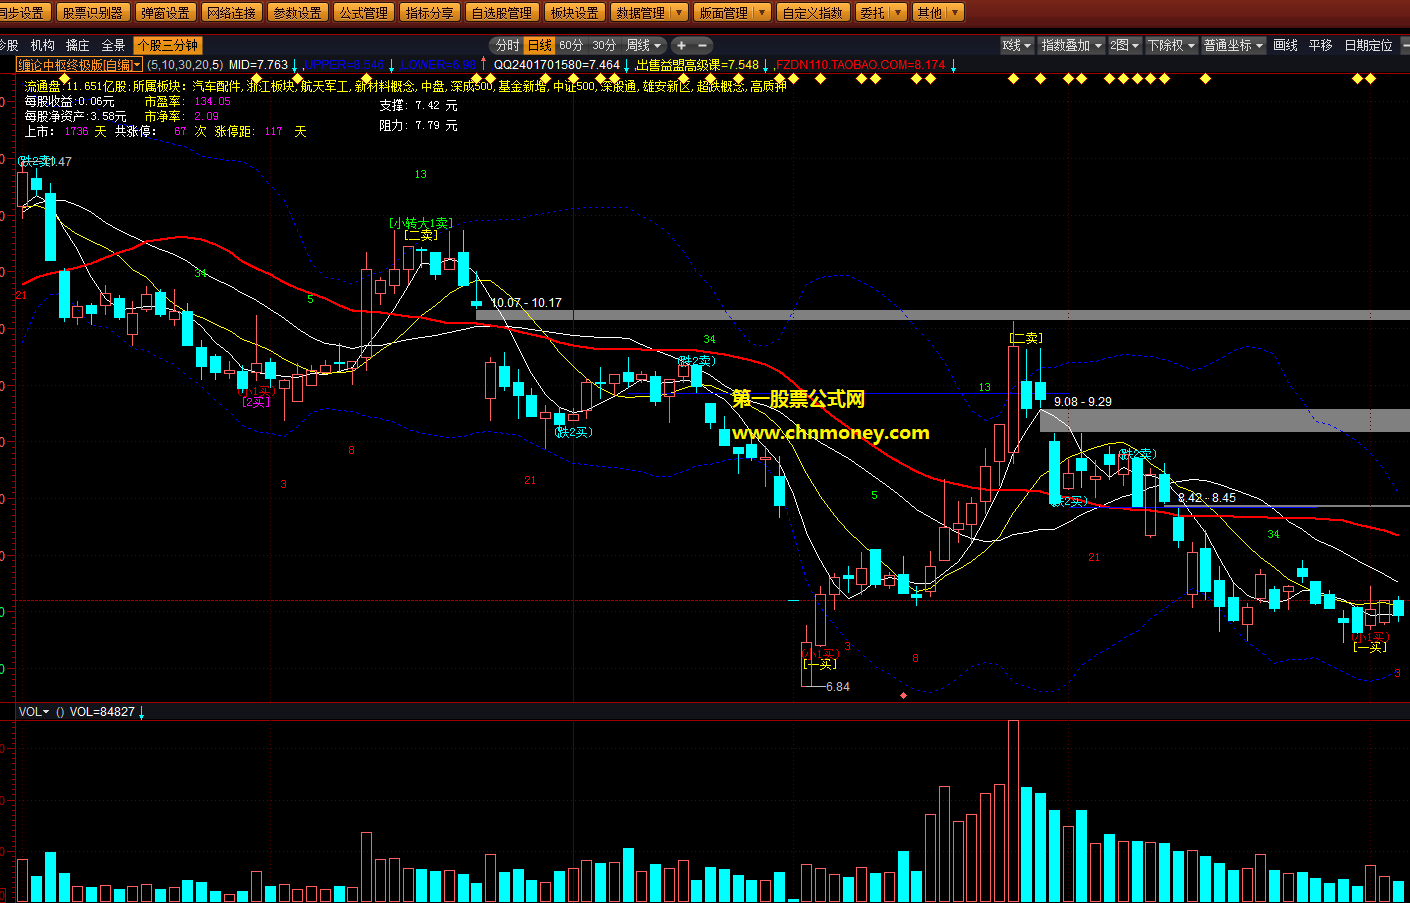
Task: Click the 支撑: 7.42 元 support label
Action: pos(418,105)
